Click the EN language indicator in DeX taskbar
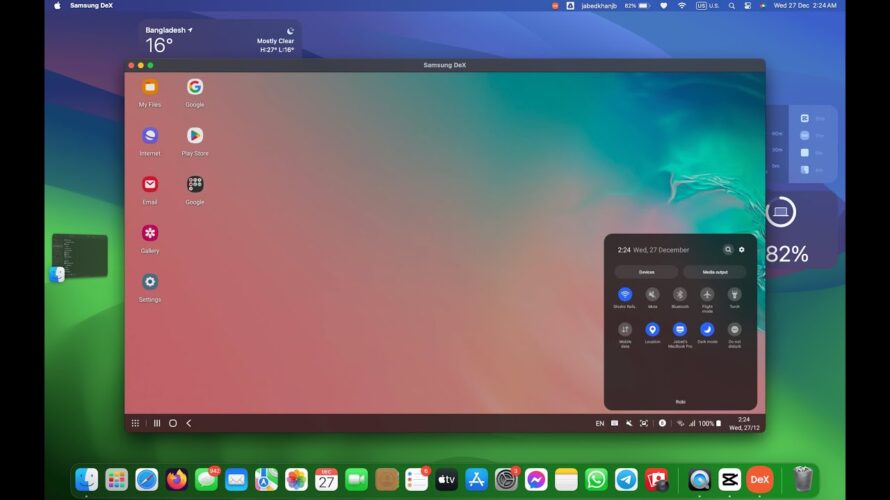This screenshot has height=500, width=890. click(599, 423)
